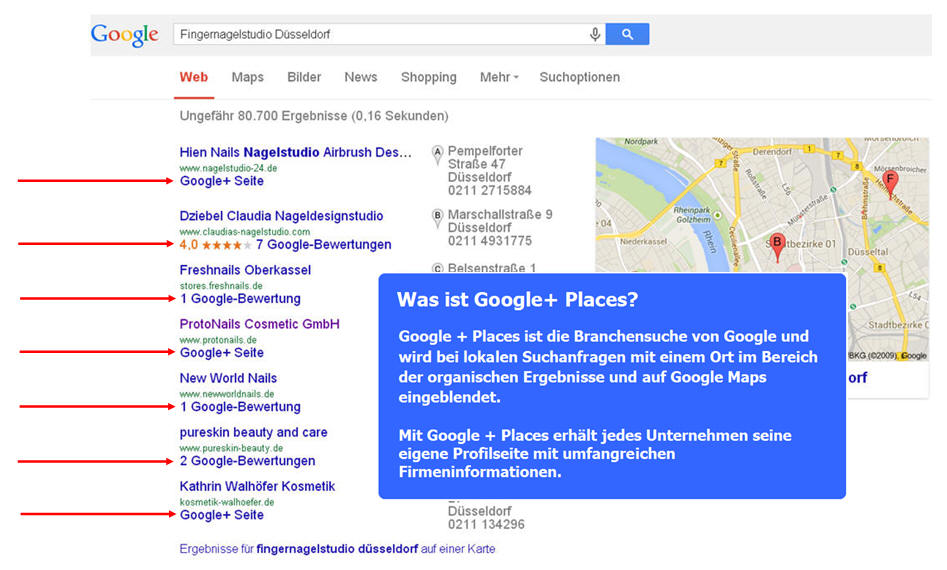Click the search field with Fingernagelstudio Düsseldorf
Screen dimensions: 947x570
tap(378, 34)
